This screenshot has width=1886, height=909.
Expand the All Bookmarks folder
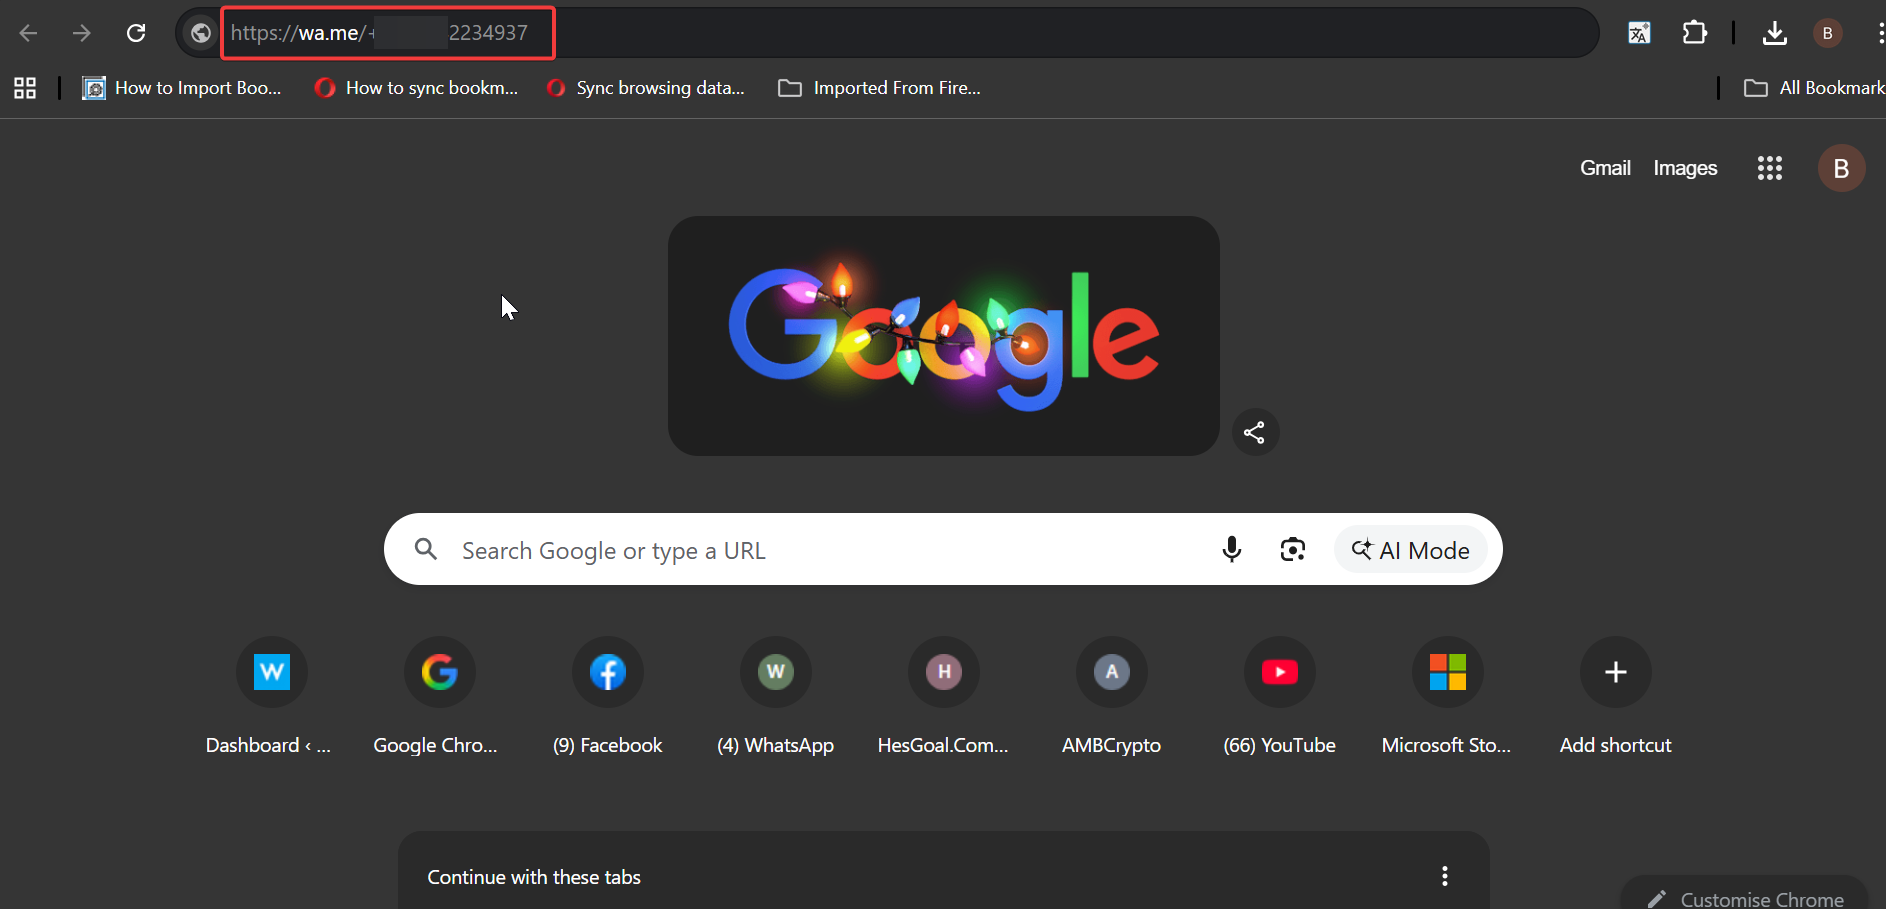(x=1814, y=88)
